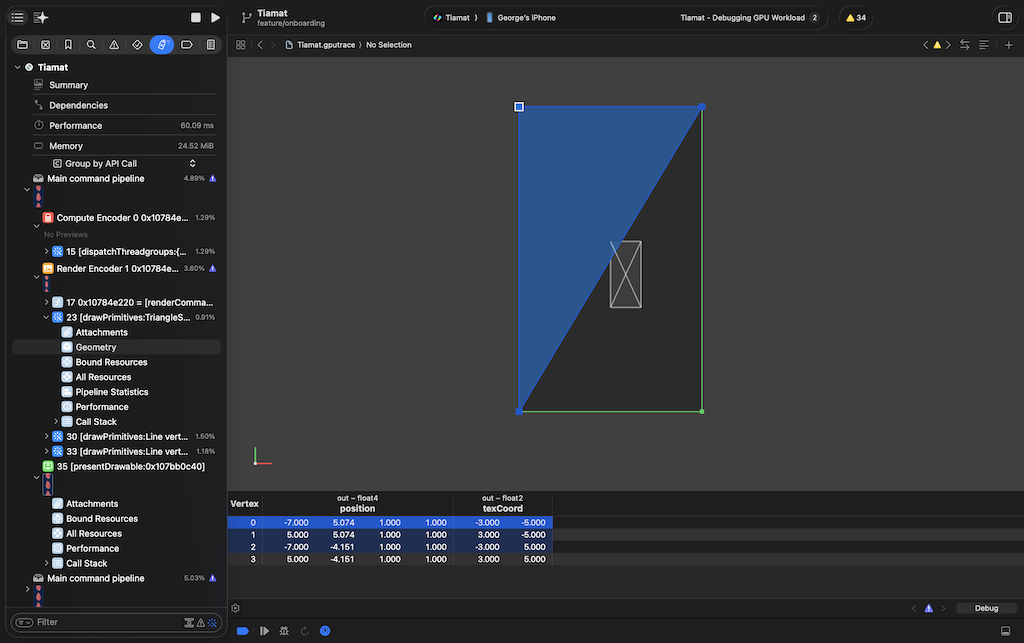
Task: Toggle the breakpoints activation button
Action: 243,631
